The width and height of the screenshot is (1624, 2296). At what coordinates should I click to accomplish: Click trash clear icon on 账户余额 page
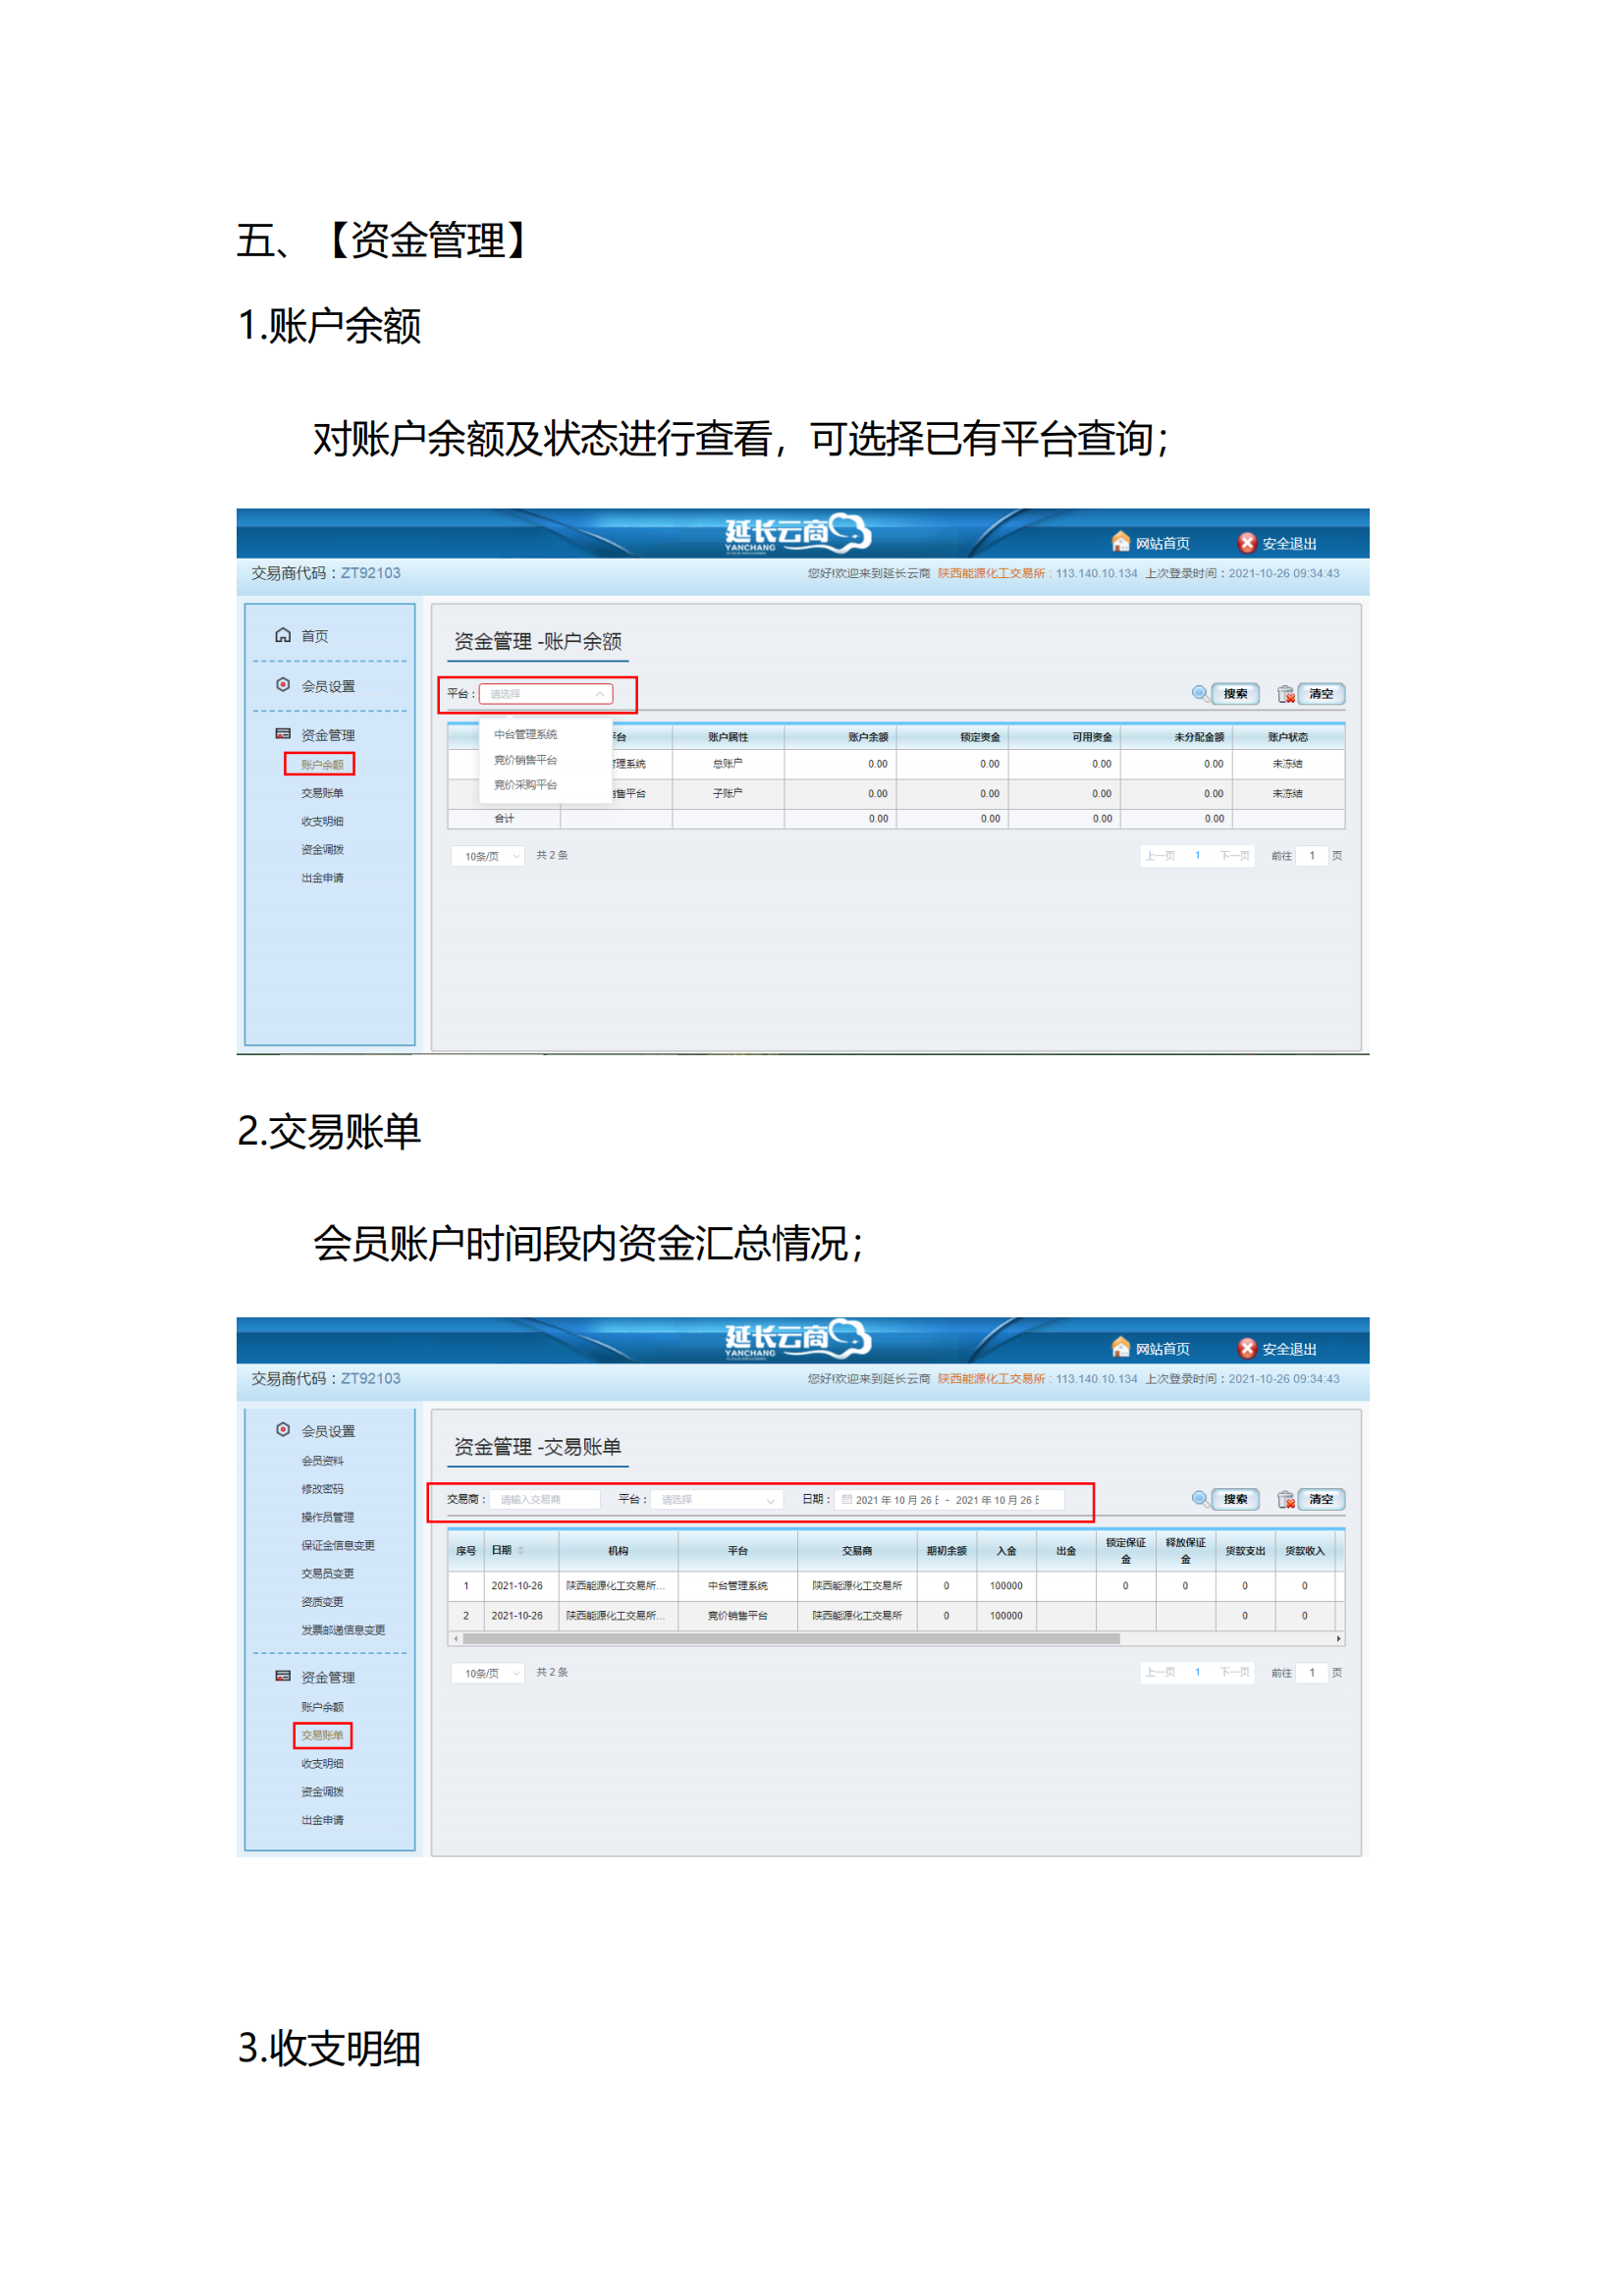[x=1286, y=694]
